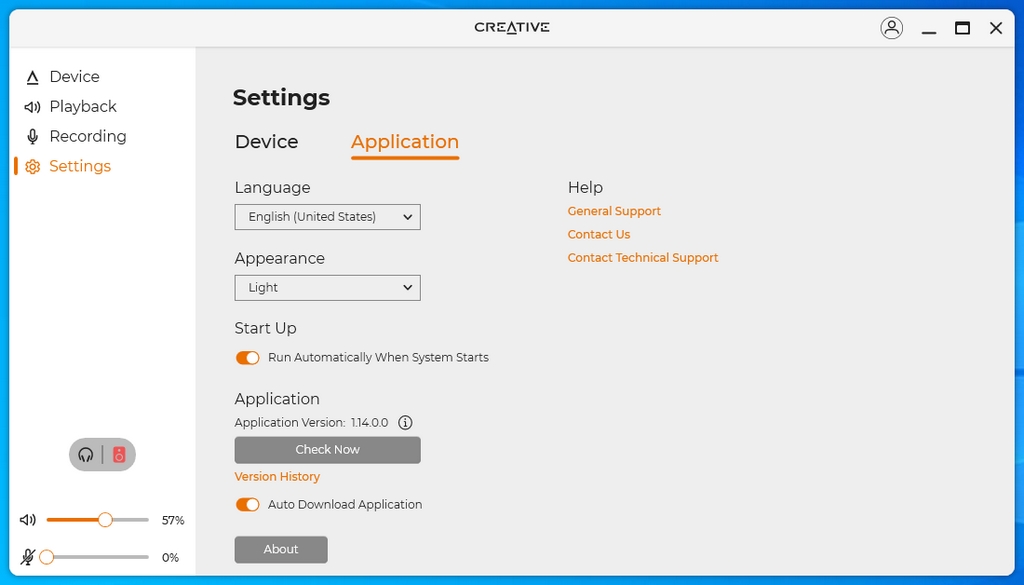The height and width of the screenshot is (585, 1024).
Task: Open the user account profile icon
Action: [x=891, y=28]
